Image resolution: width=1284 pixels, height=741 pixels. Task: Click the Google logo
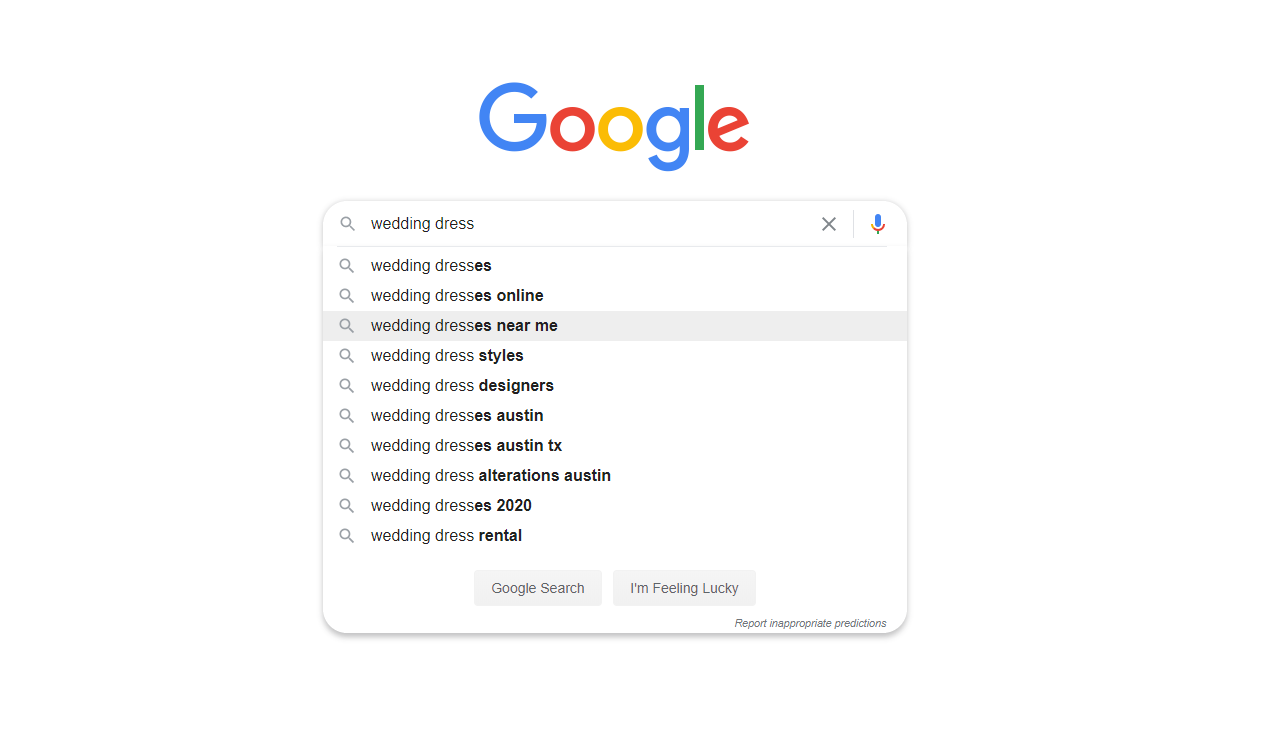614,126
